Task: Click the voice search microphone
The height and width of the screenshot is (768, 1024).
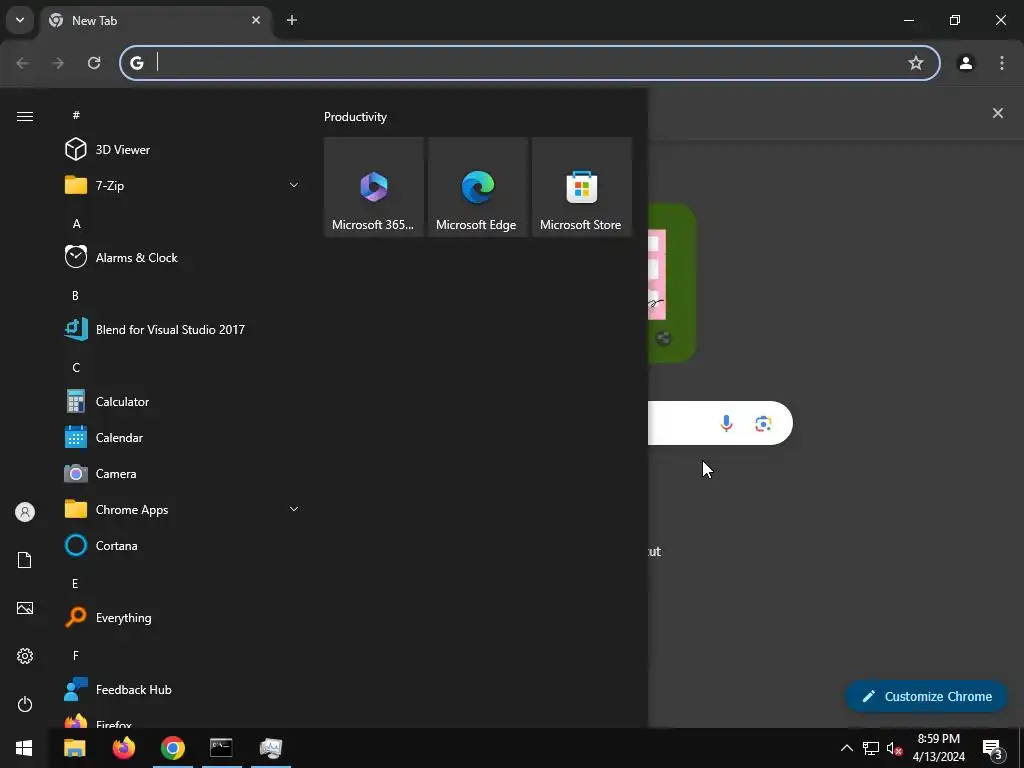Action: pos(726,423)
